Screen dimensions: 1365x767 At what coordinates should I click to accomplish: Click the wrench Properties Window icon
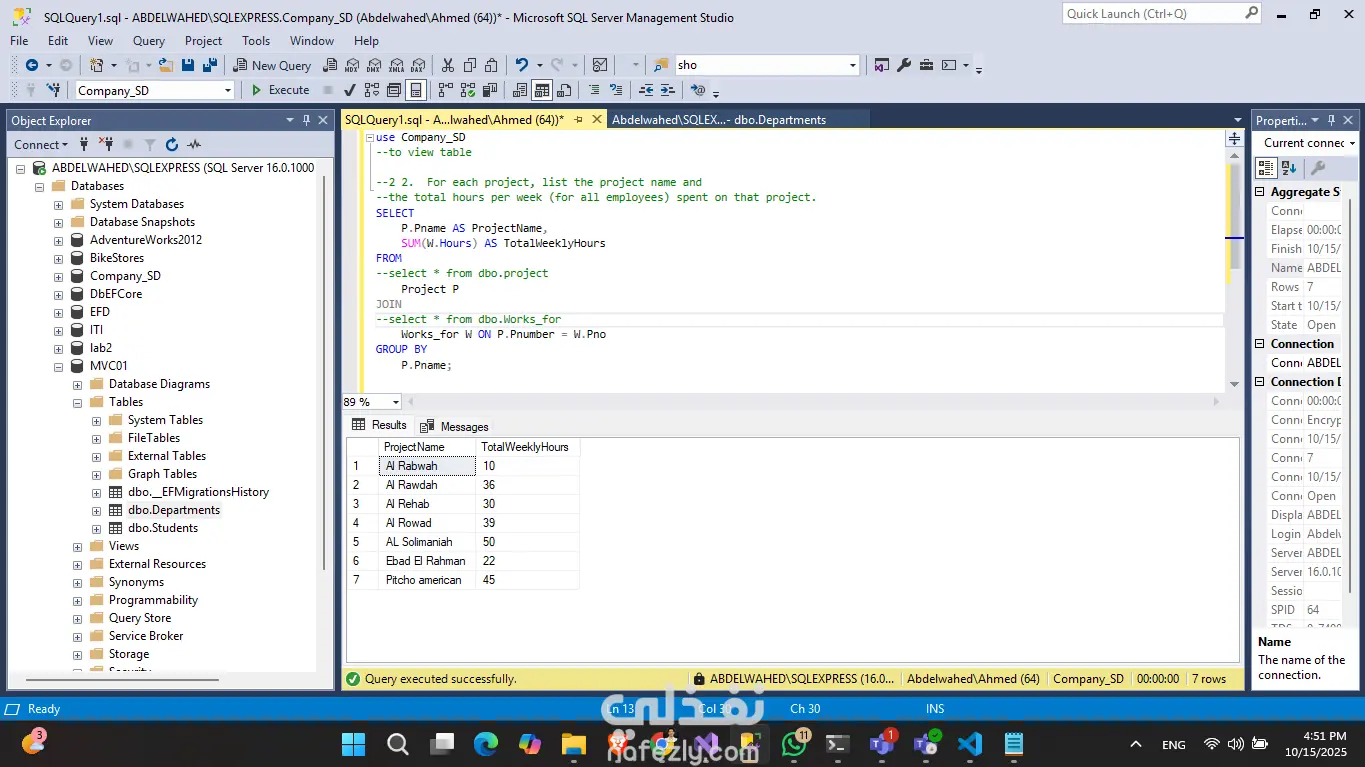904,65
